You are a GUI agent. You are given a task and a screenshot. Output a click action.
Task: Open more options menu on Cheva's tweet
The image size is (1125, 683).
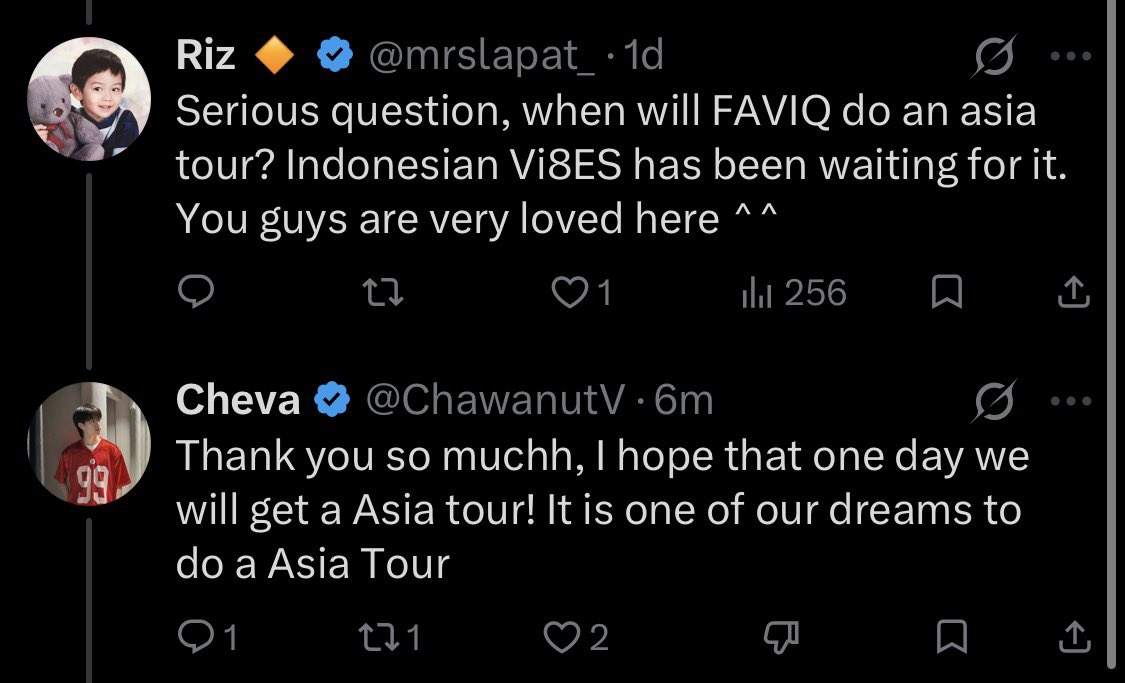[1070, 400]
